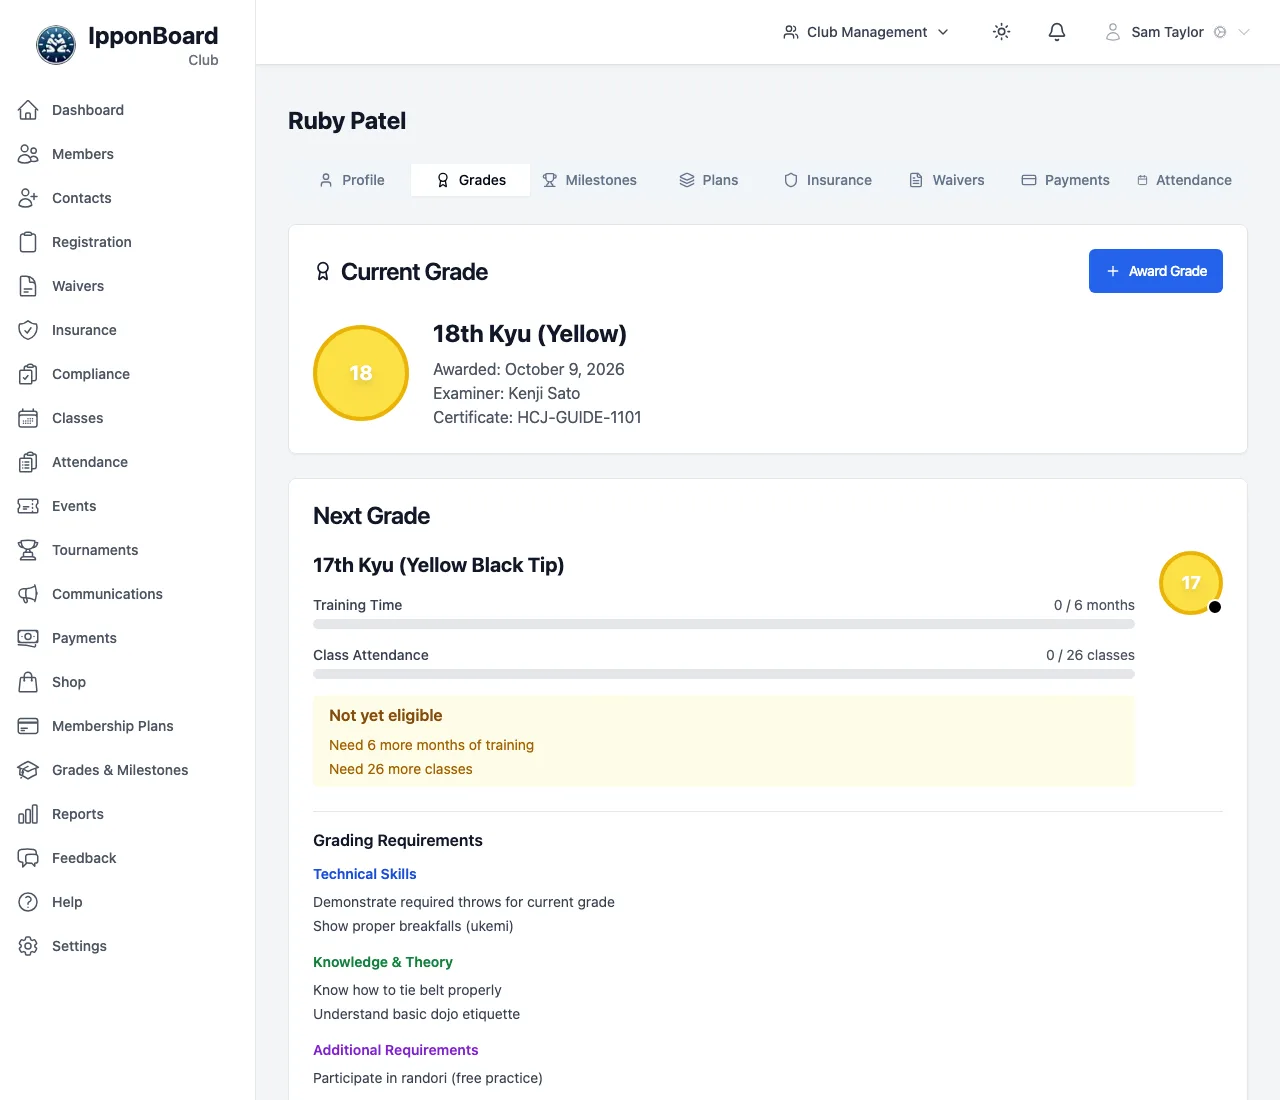The width and height of the screenshot is (1280, 1100).
Task: Click the Contacts add-person icon
Action: point(28,198)
